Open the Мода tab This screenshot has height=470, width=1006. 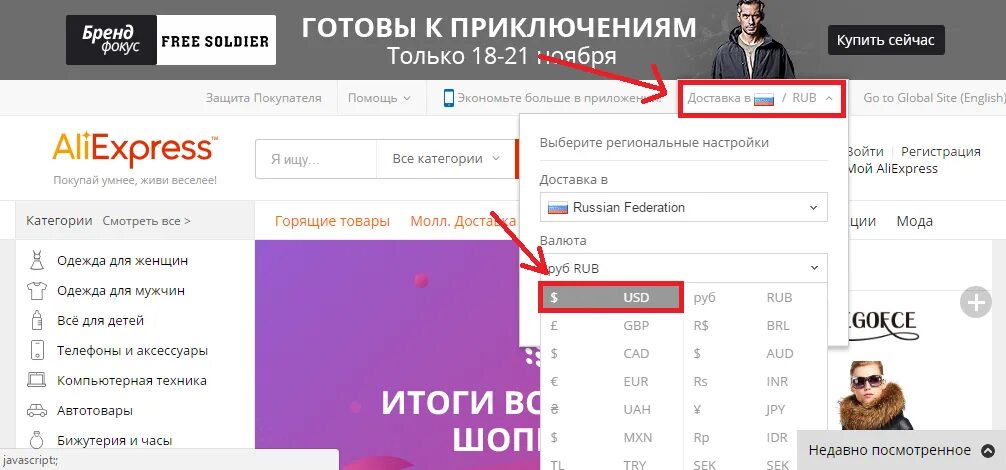point(914,221)
